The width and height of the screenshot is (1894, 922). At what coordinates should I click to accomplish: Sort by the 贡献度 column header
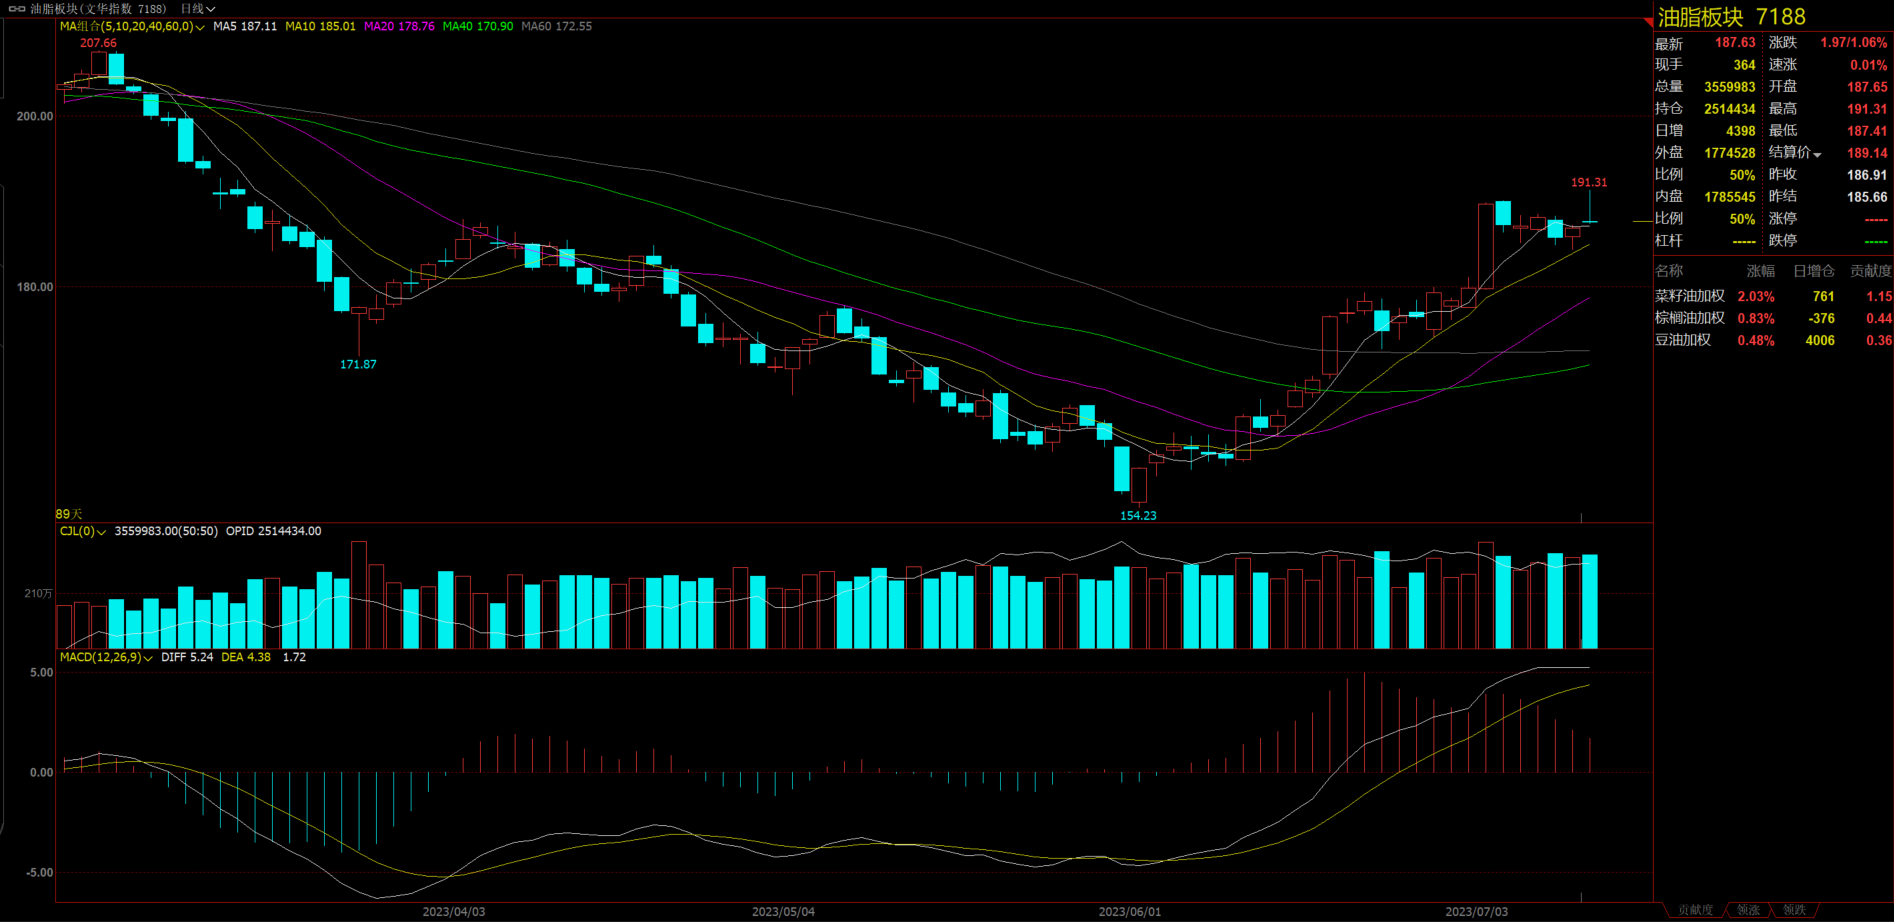(1870, 271)
